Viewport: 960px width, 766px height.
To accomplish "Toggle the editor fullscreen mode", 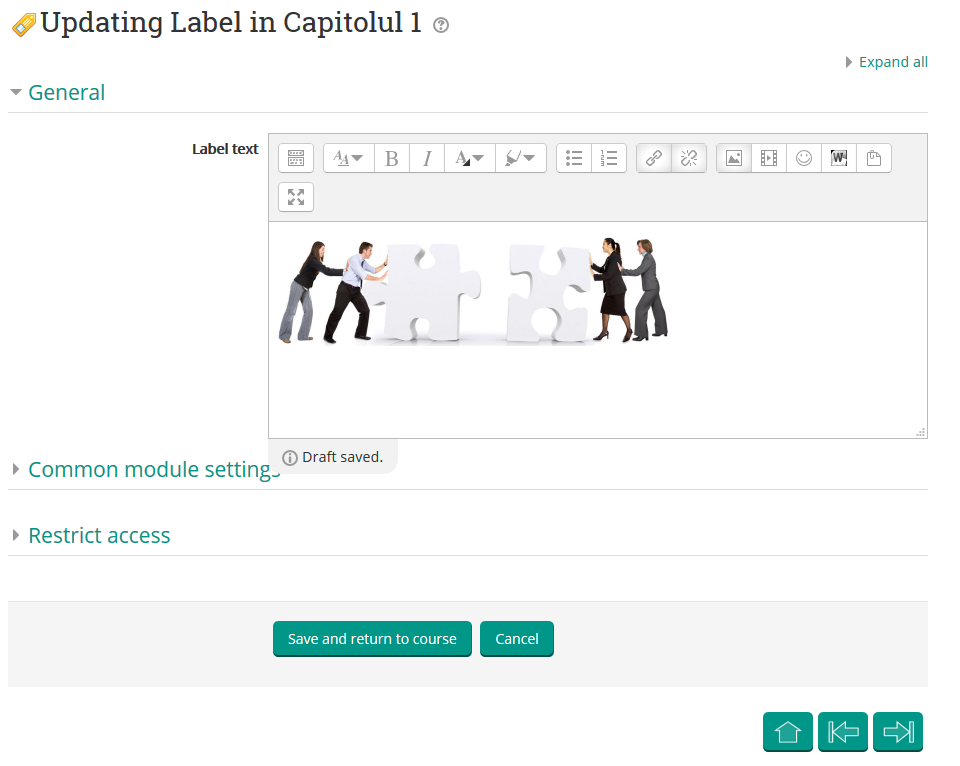I will point(295,197).
